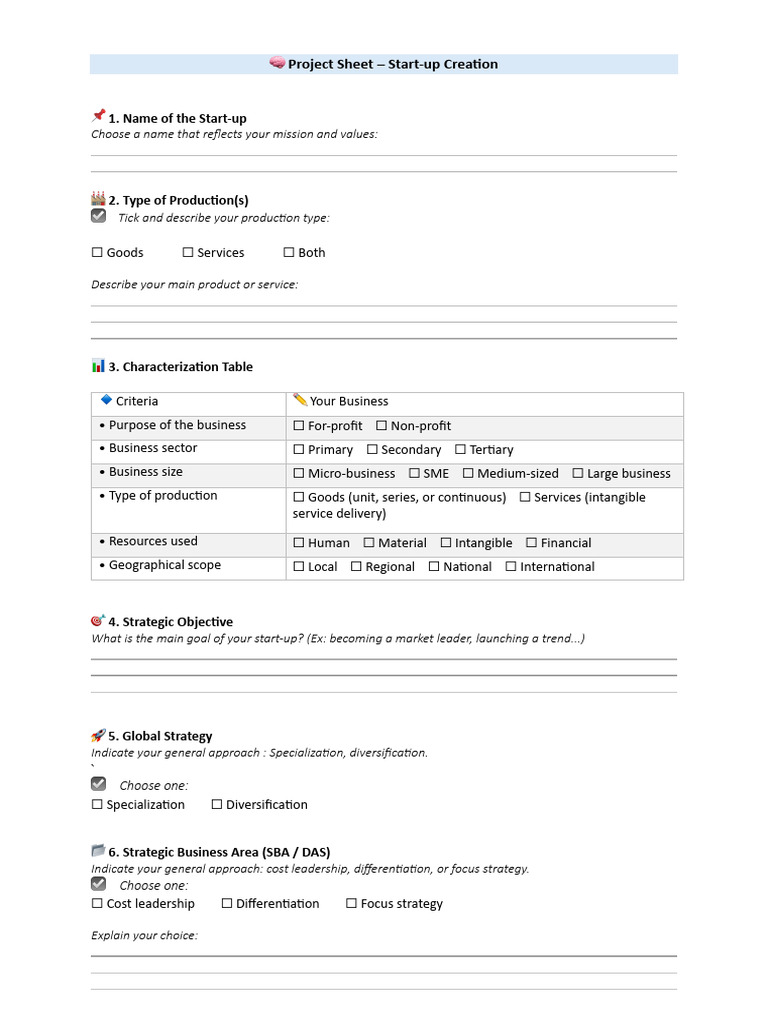The image size is (768, 1024).
Task: Choose the Diversification checkbox
Action: pos(217,805)
